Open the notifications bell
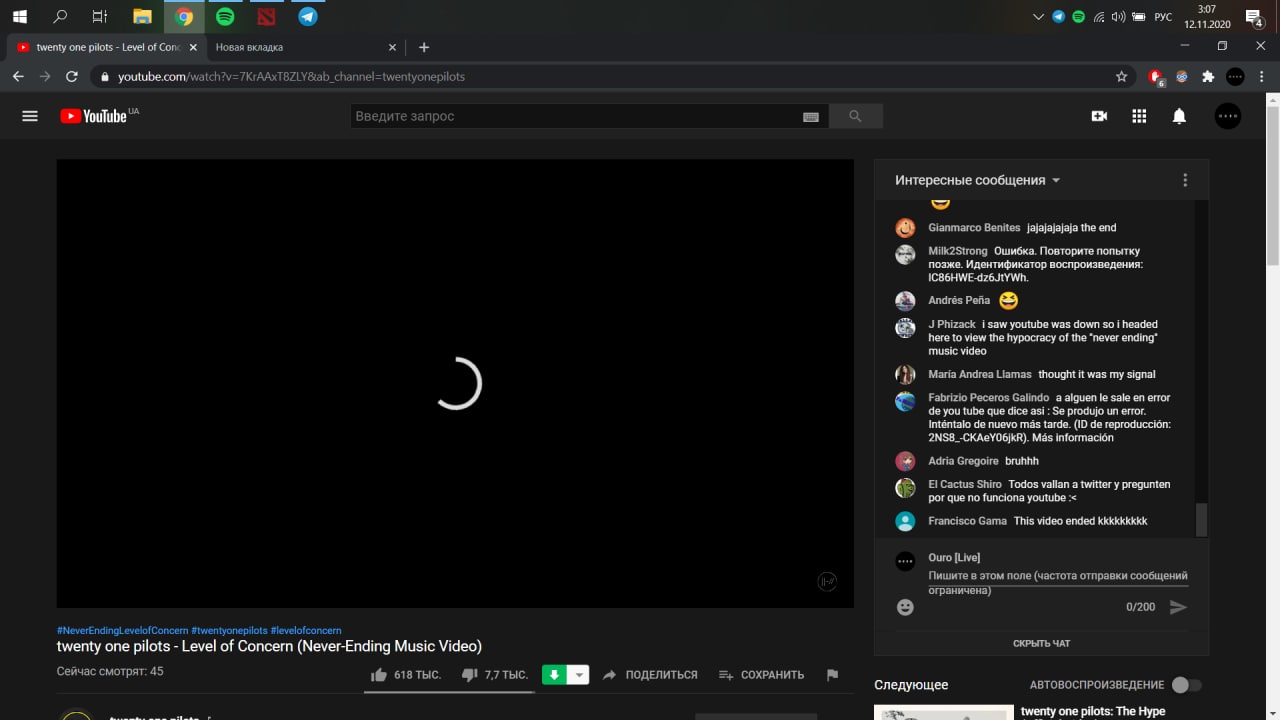Viewport: 1280px width, 720px height. tap(1179, 116)
